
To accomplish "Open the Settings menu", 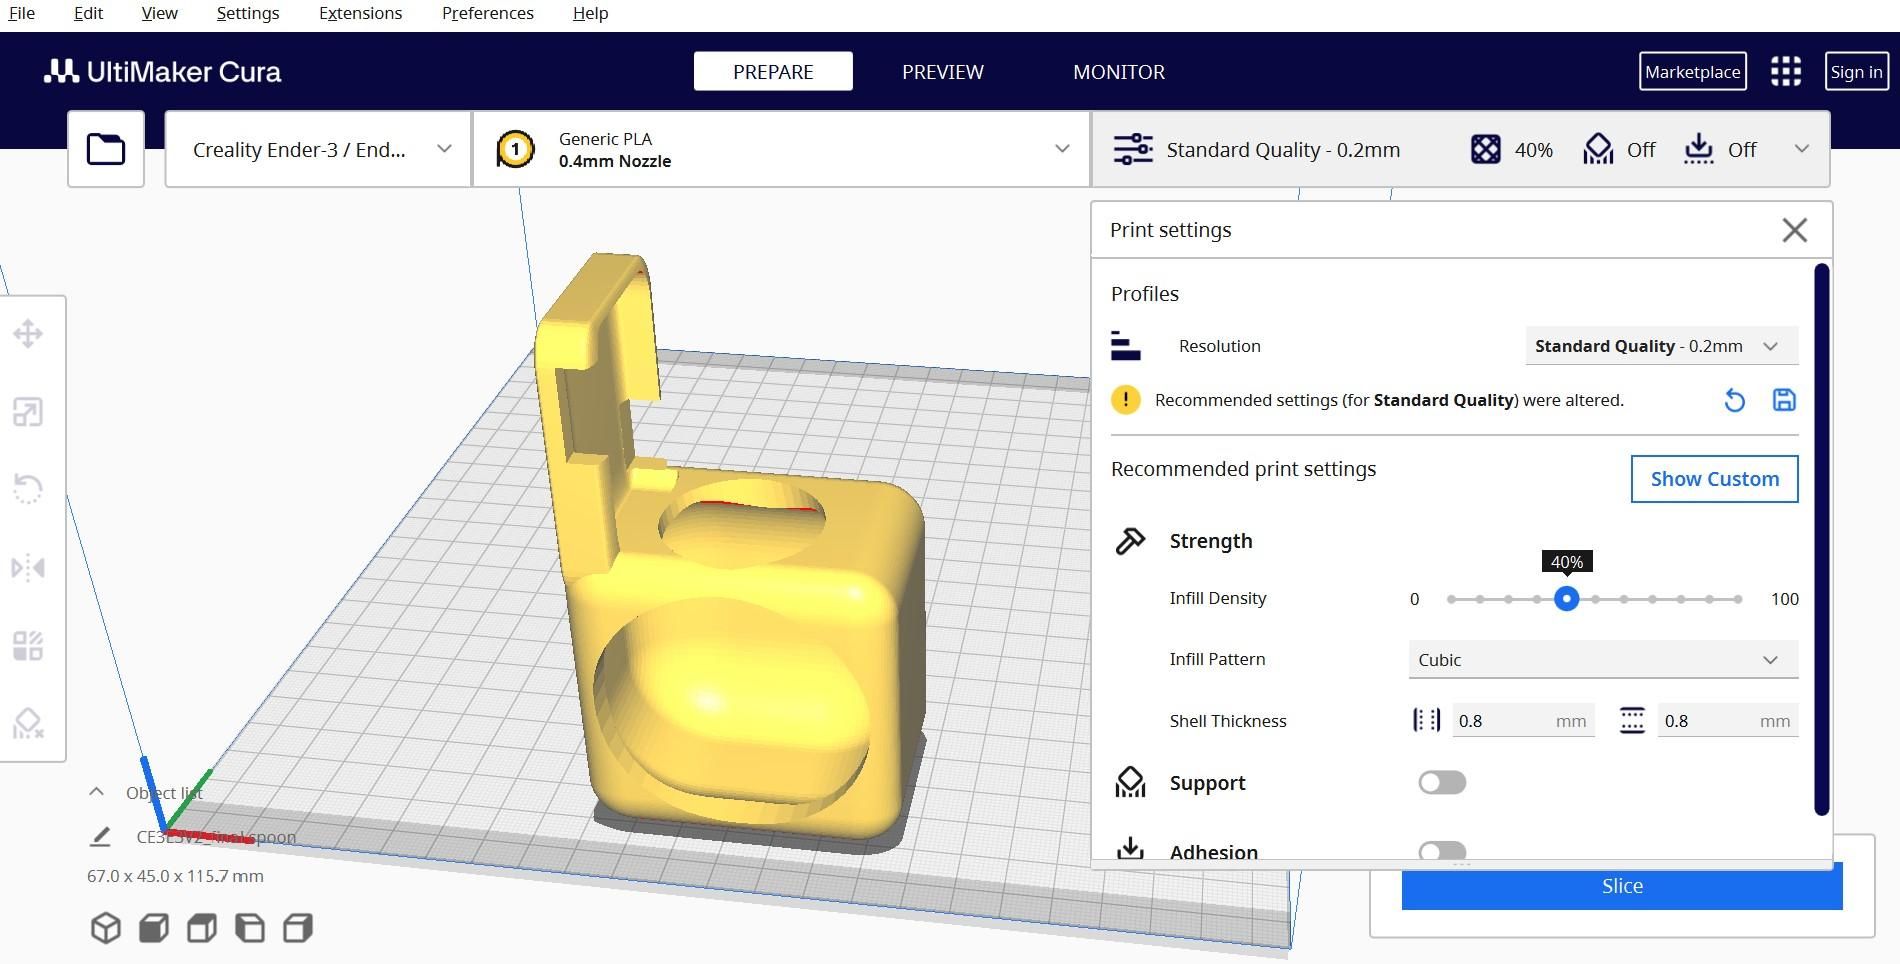I will 247,13.
